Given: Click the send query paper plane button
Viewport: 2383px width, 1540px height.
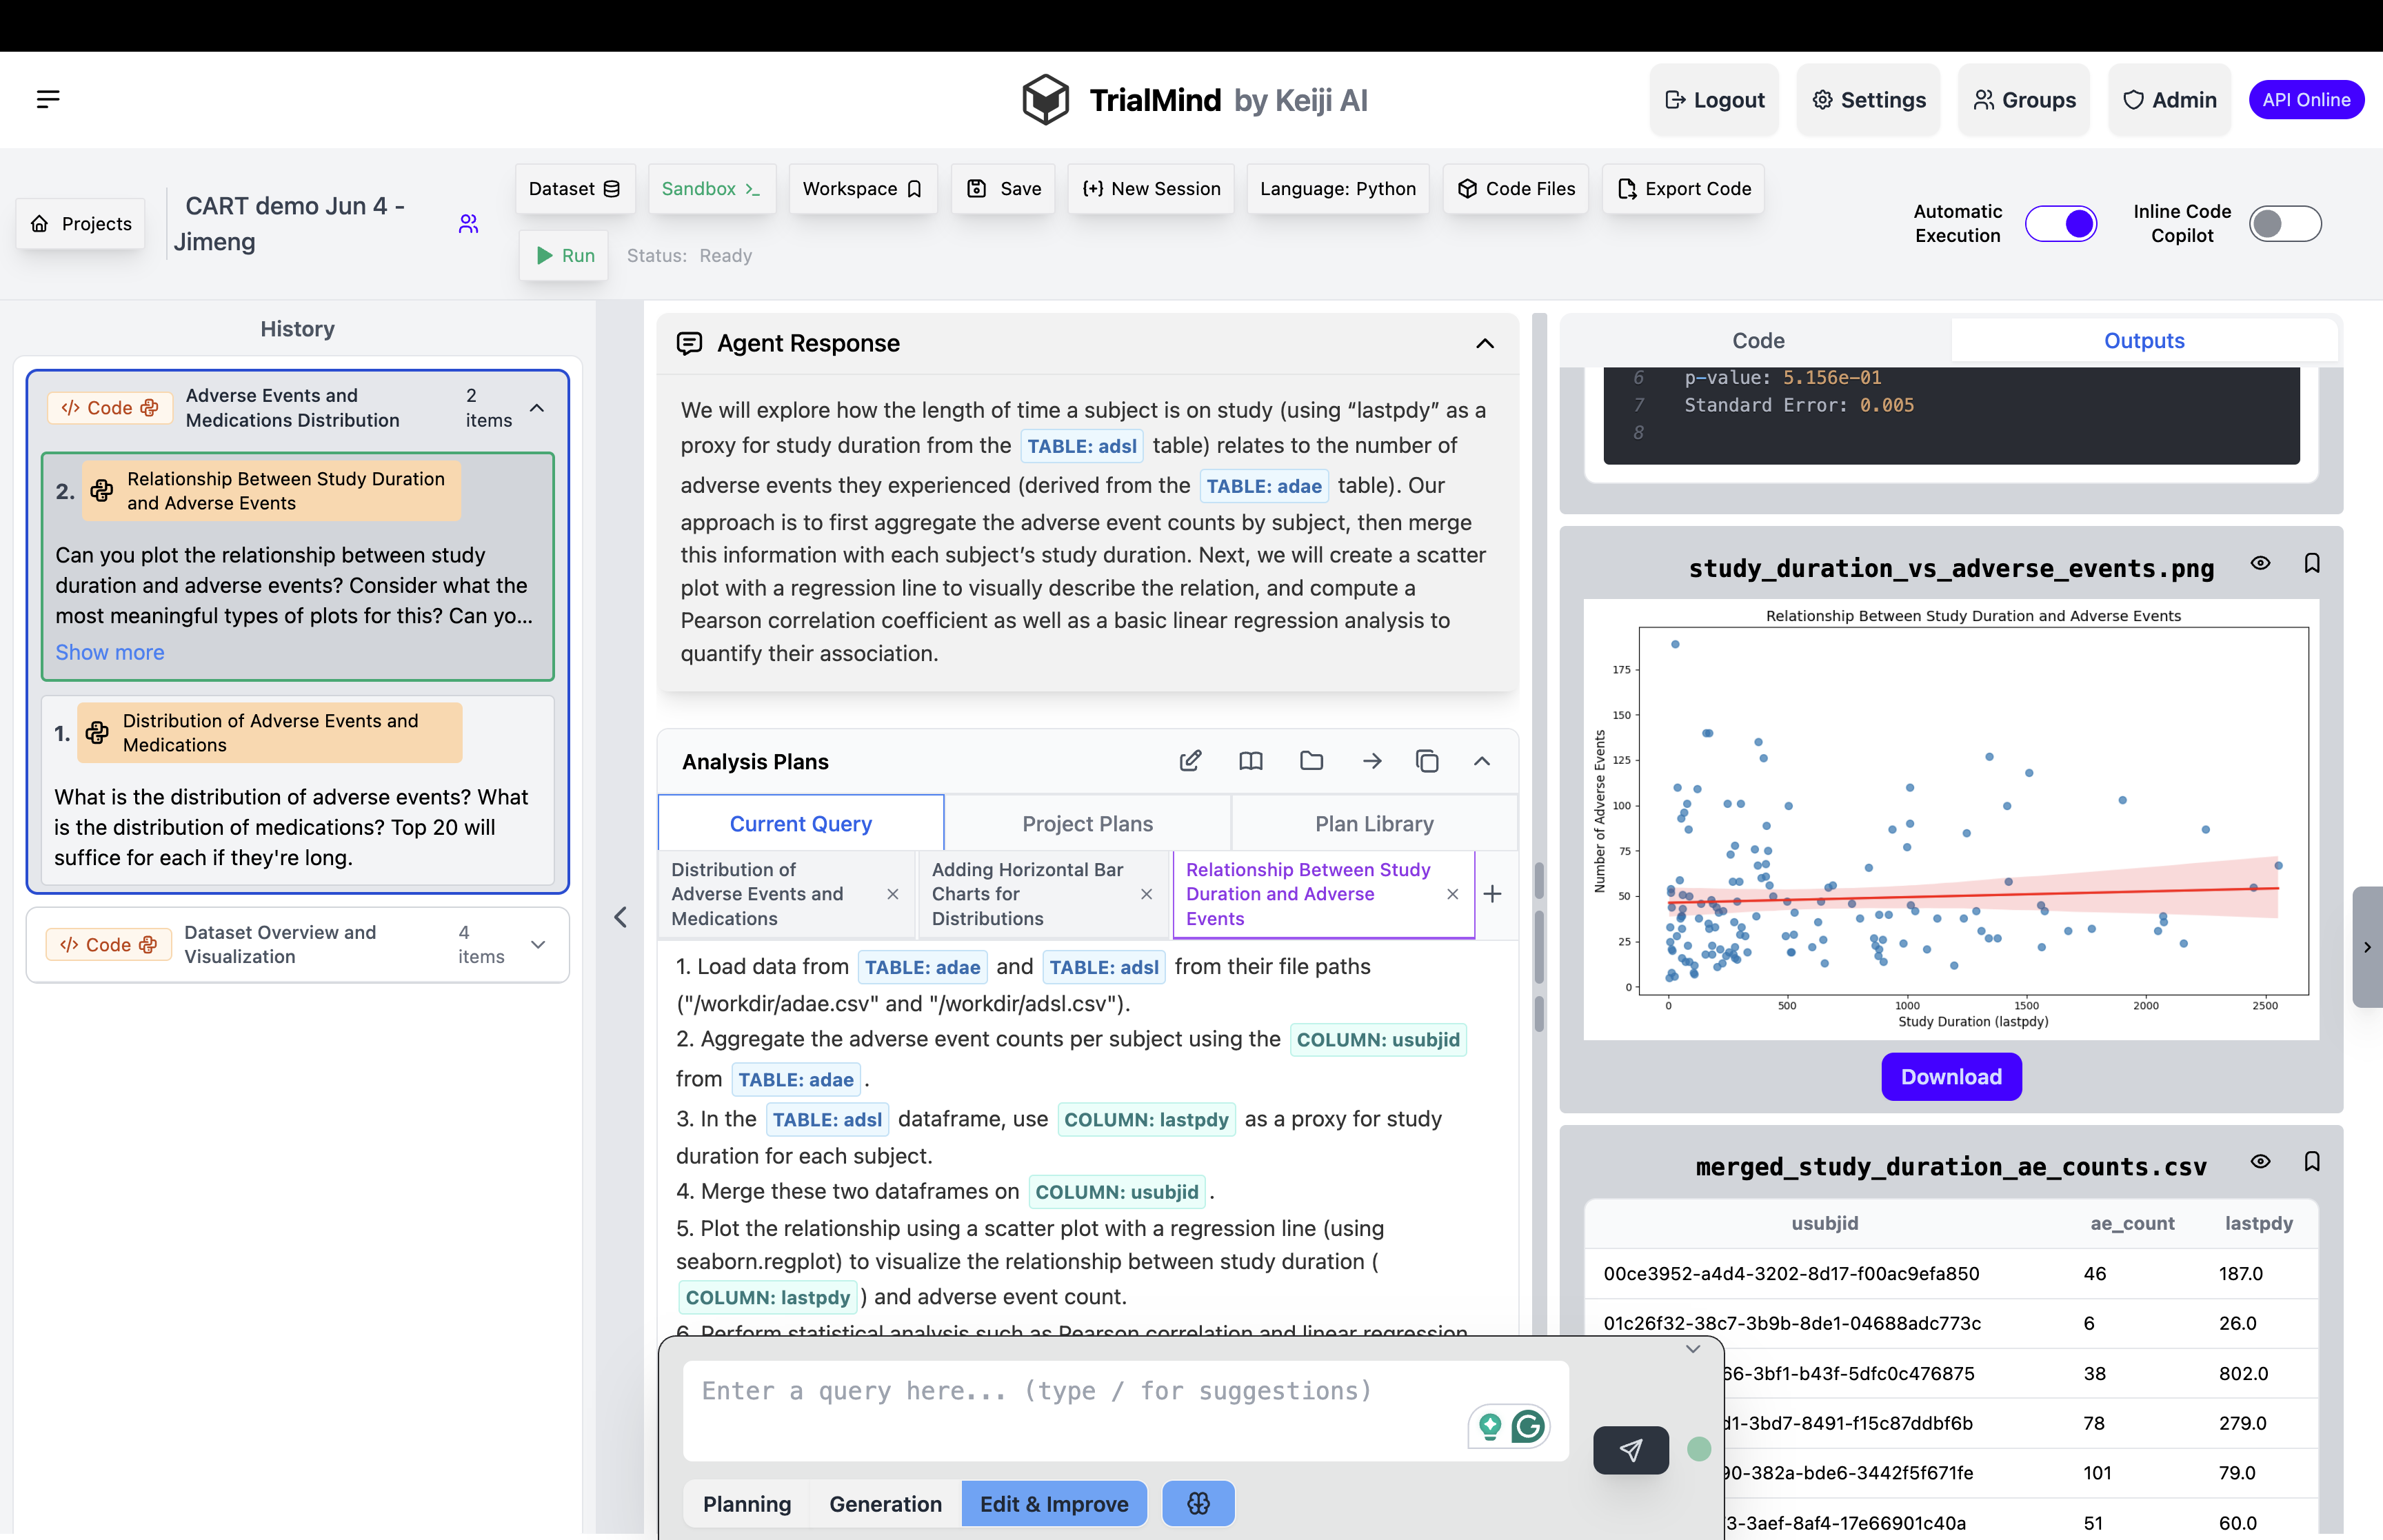Looking at the screenshot, I should click(x=1630, y=1450).
